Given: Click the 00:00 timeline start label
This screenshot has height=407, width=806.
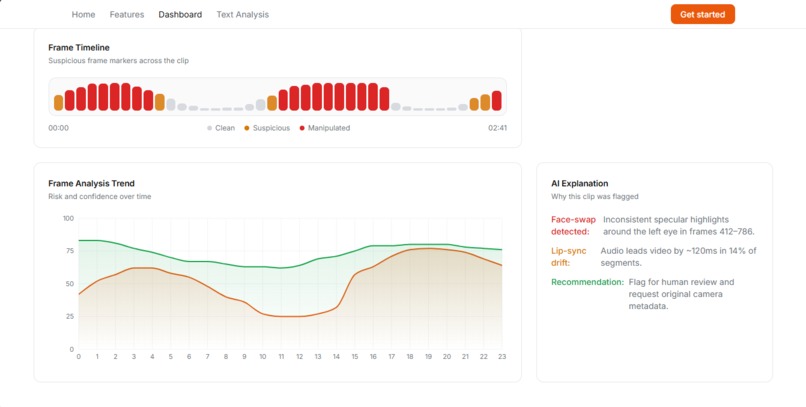Looking at the screenshot, I should tap(59, 128).
